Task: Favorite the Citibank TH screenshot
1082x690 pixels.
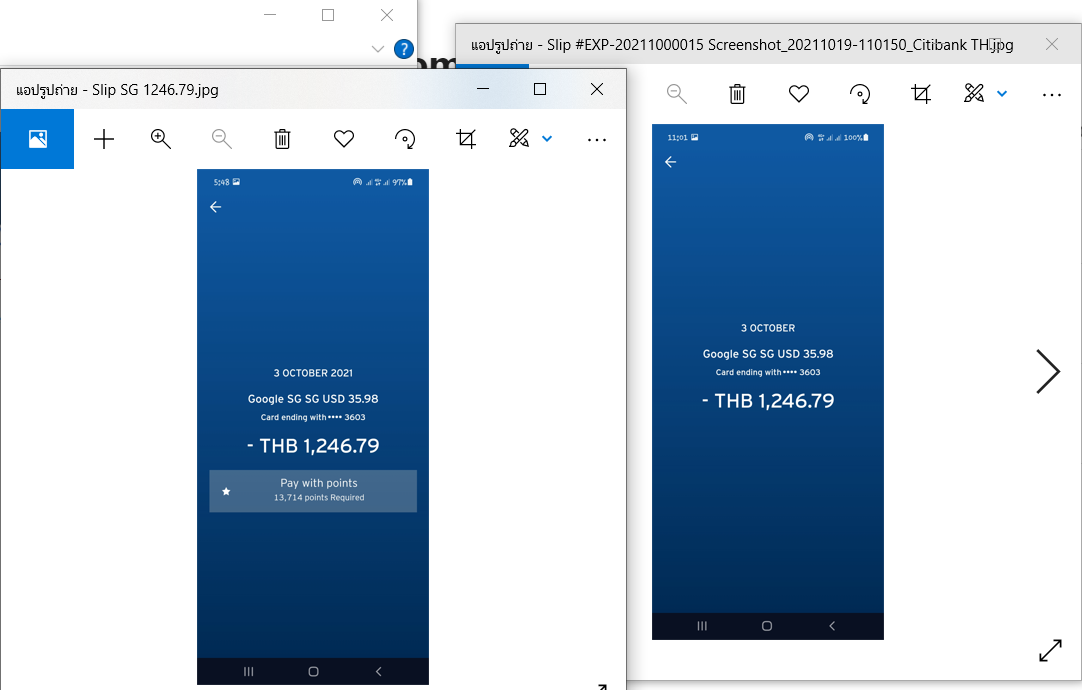Action: pos(799,94)
